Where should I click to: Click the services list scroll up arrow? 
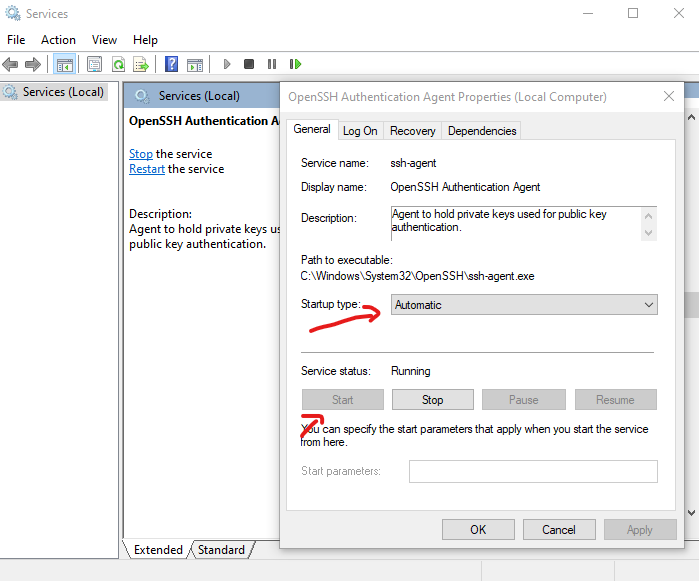tap(691, 118)
